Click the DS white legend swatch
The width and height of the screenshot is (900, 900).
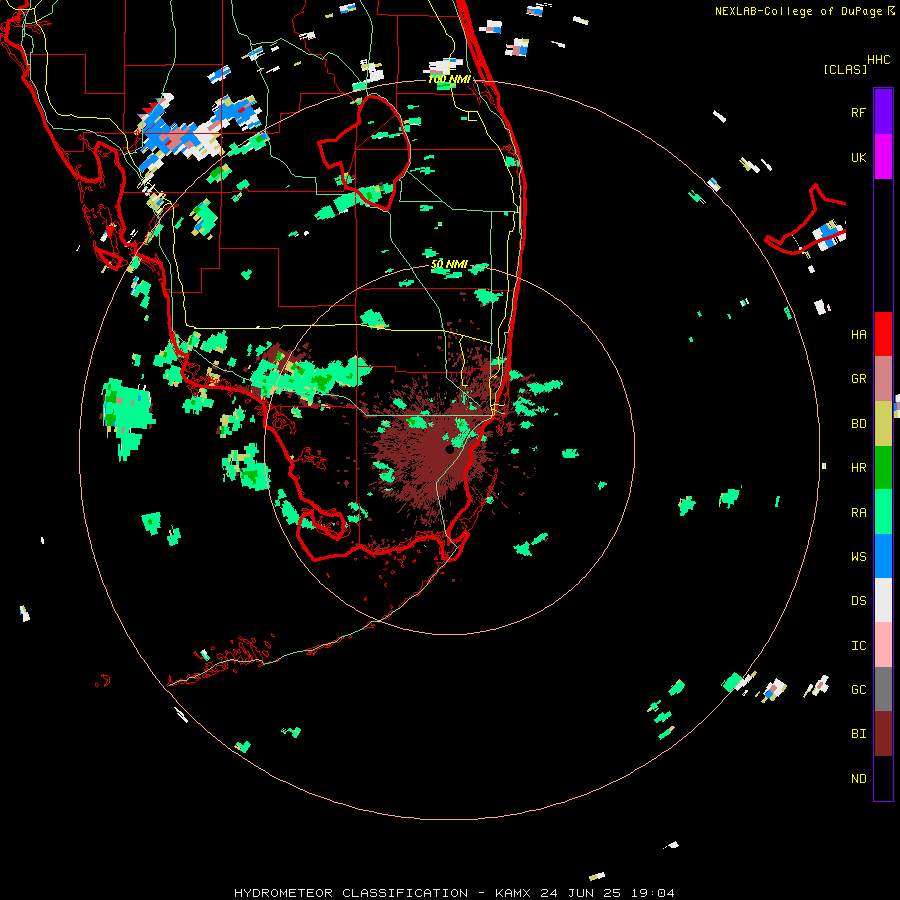(883, 600)
